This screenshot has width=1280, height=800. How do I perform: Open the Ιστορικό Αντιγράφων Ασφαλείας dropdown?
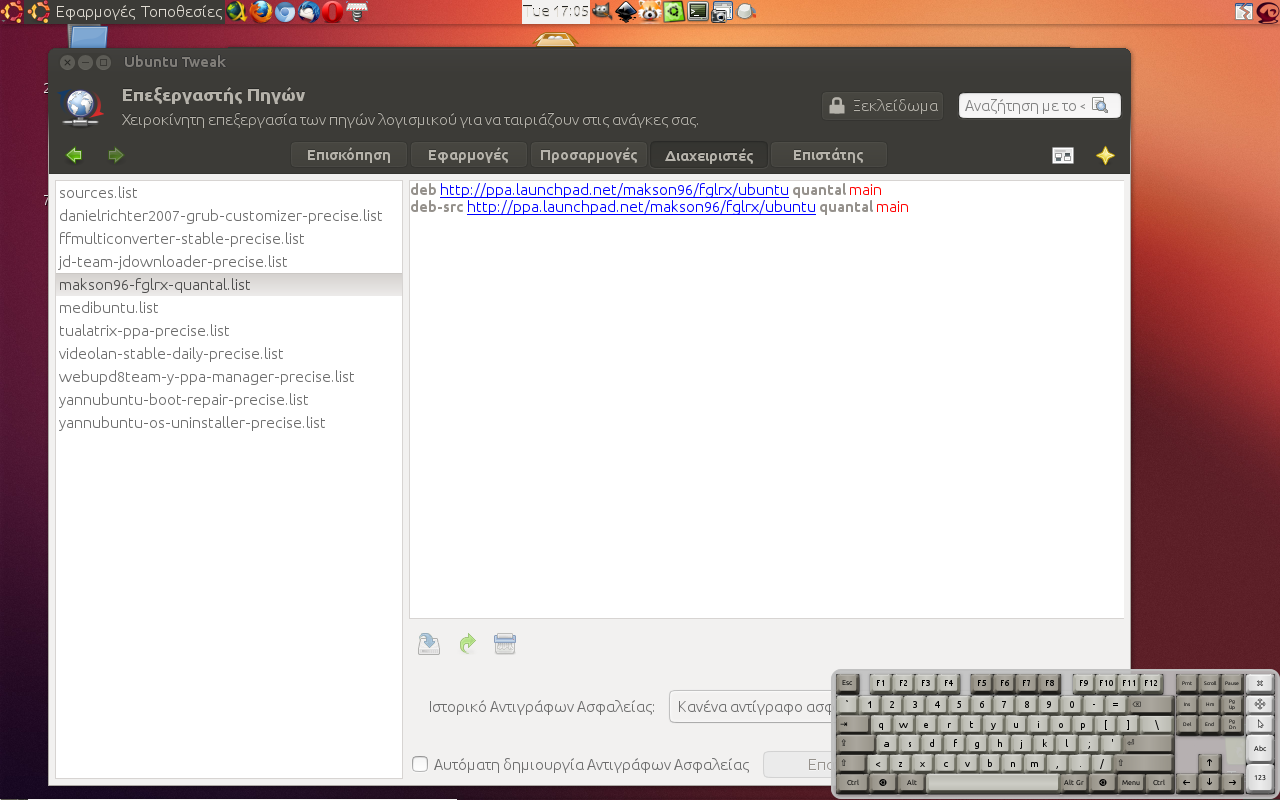[750, 706]
